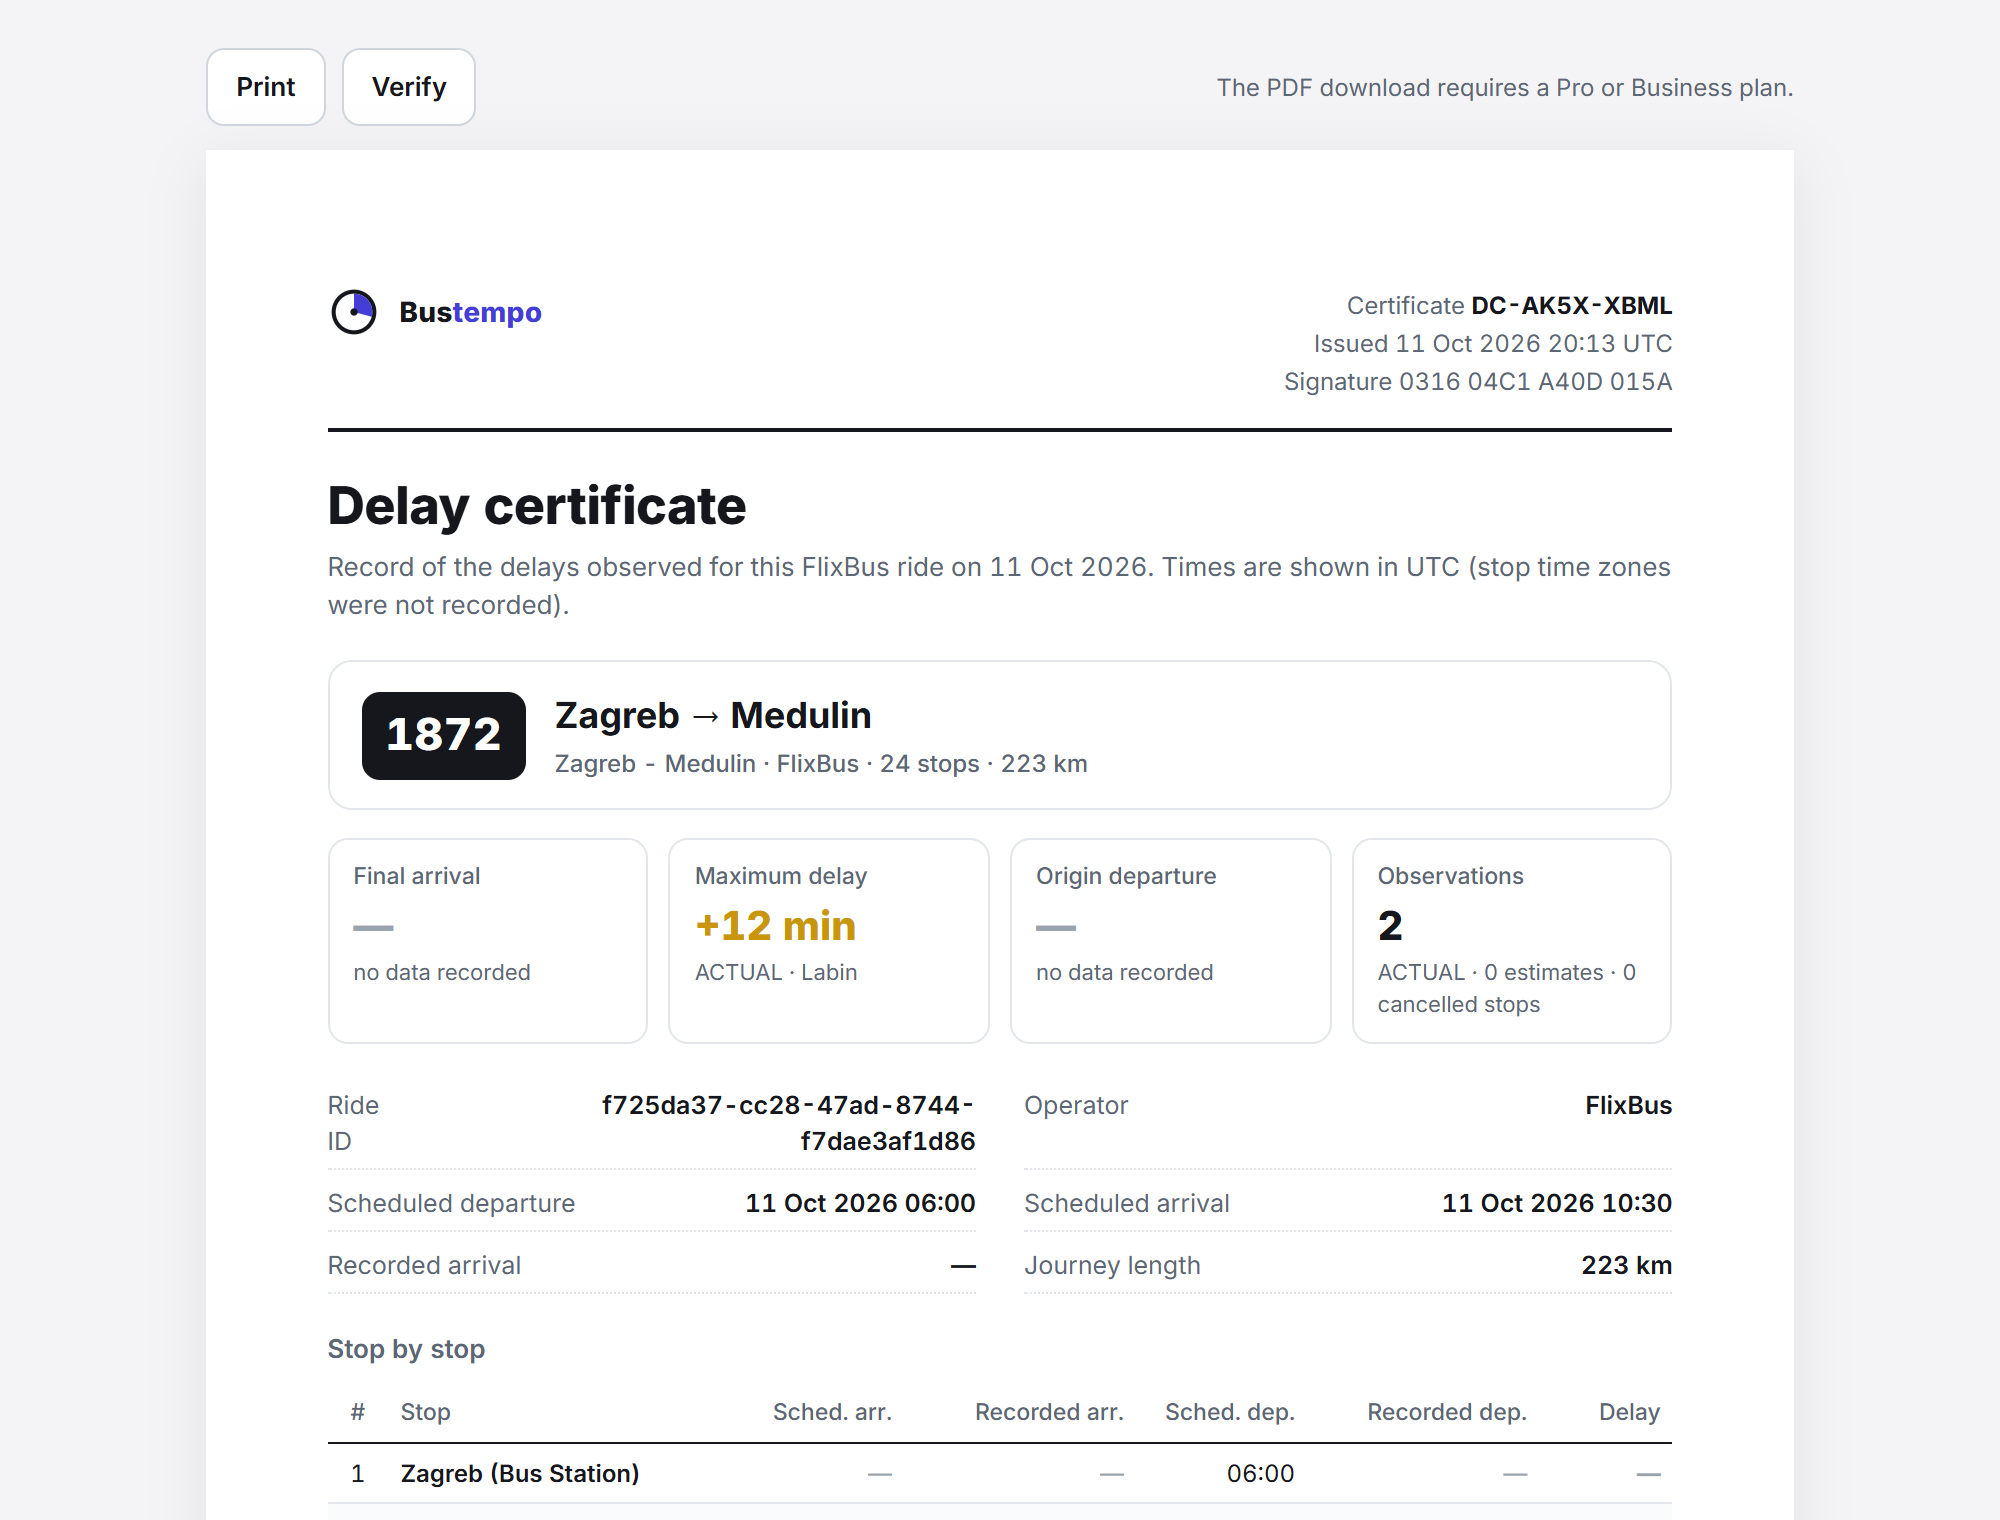This screenshot has width=2000, height=1520.
Task: Select certificate number DC-AK5X-XBML
Action: [1571, 305]
